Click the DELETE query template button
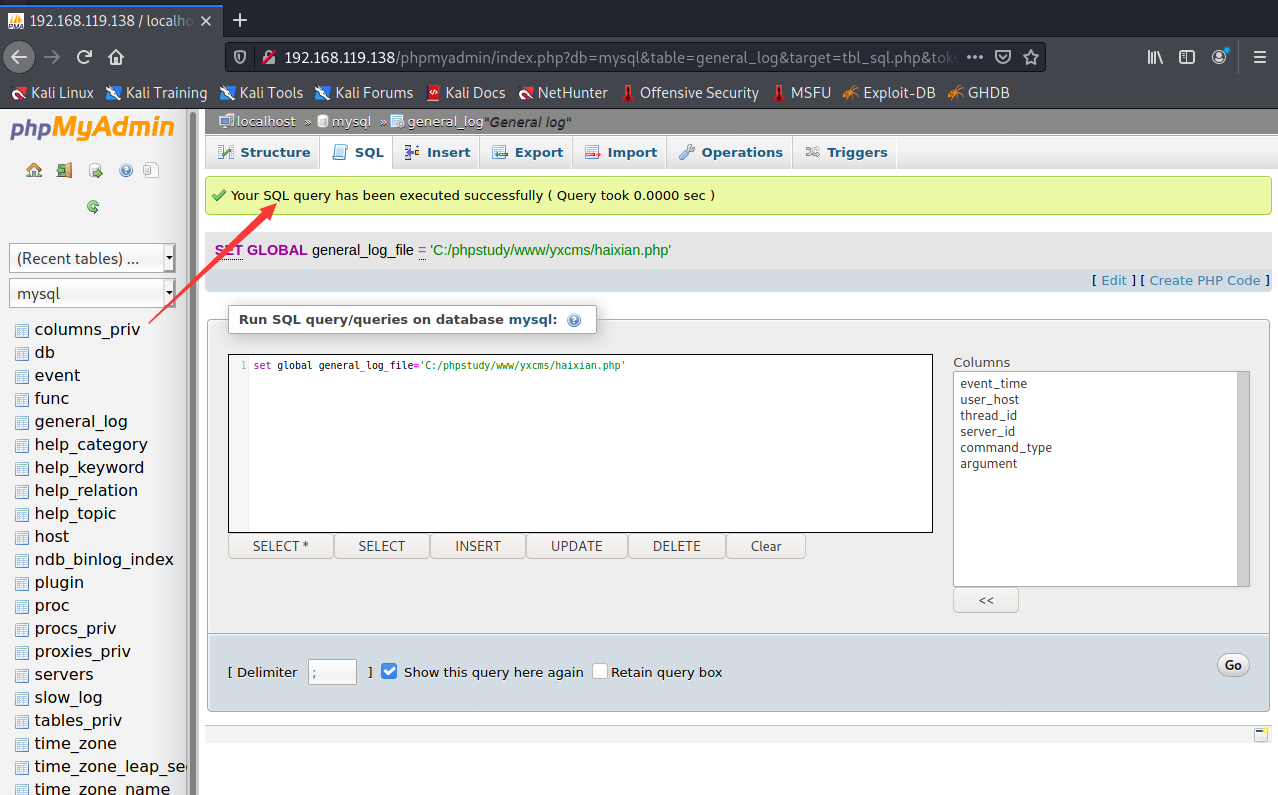The height and width of the screenshot is (795, 1278). (677, 546)
